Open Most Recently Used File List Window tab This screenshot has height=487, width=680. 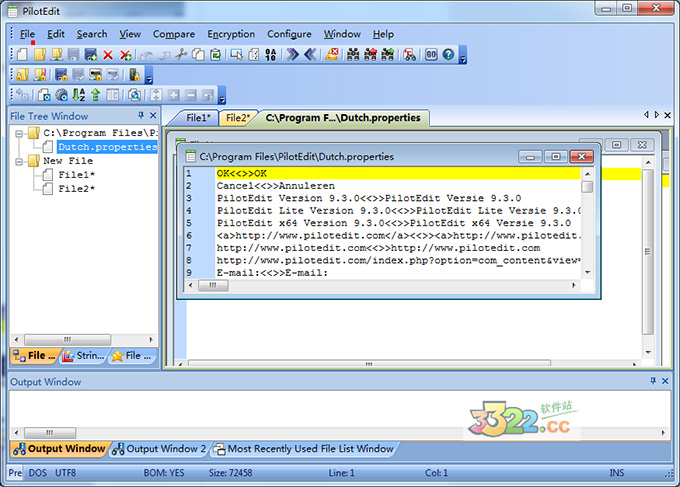click(305, 449)
